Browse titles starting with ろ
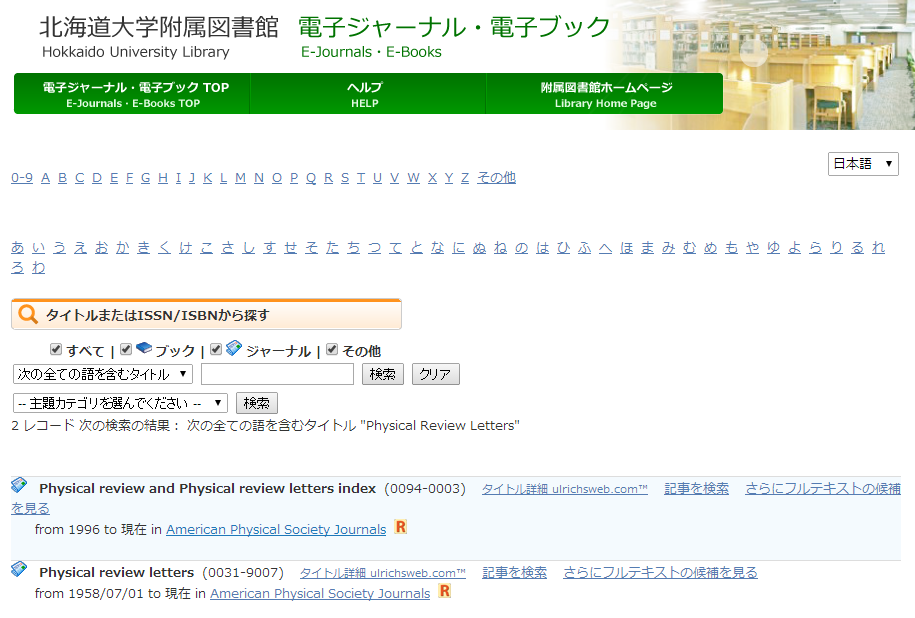The width and height of the screenshot is (915, 618). 18,268
